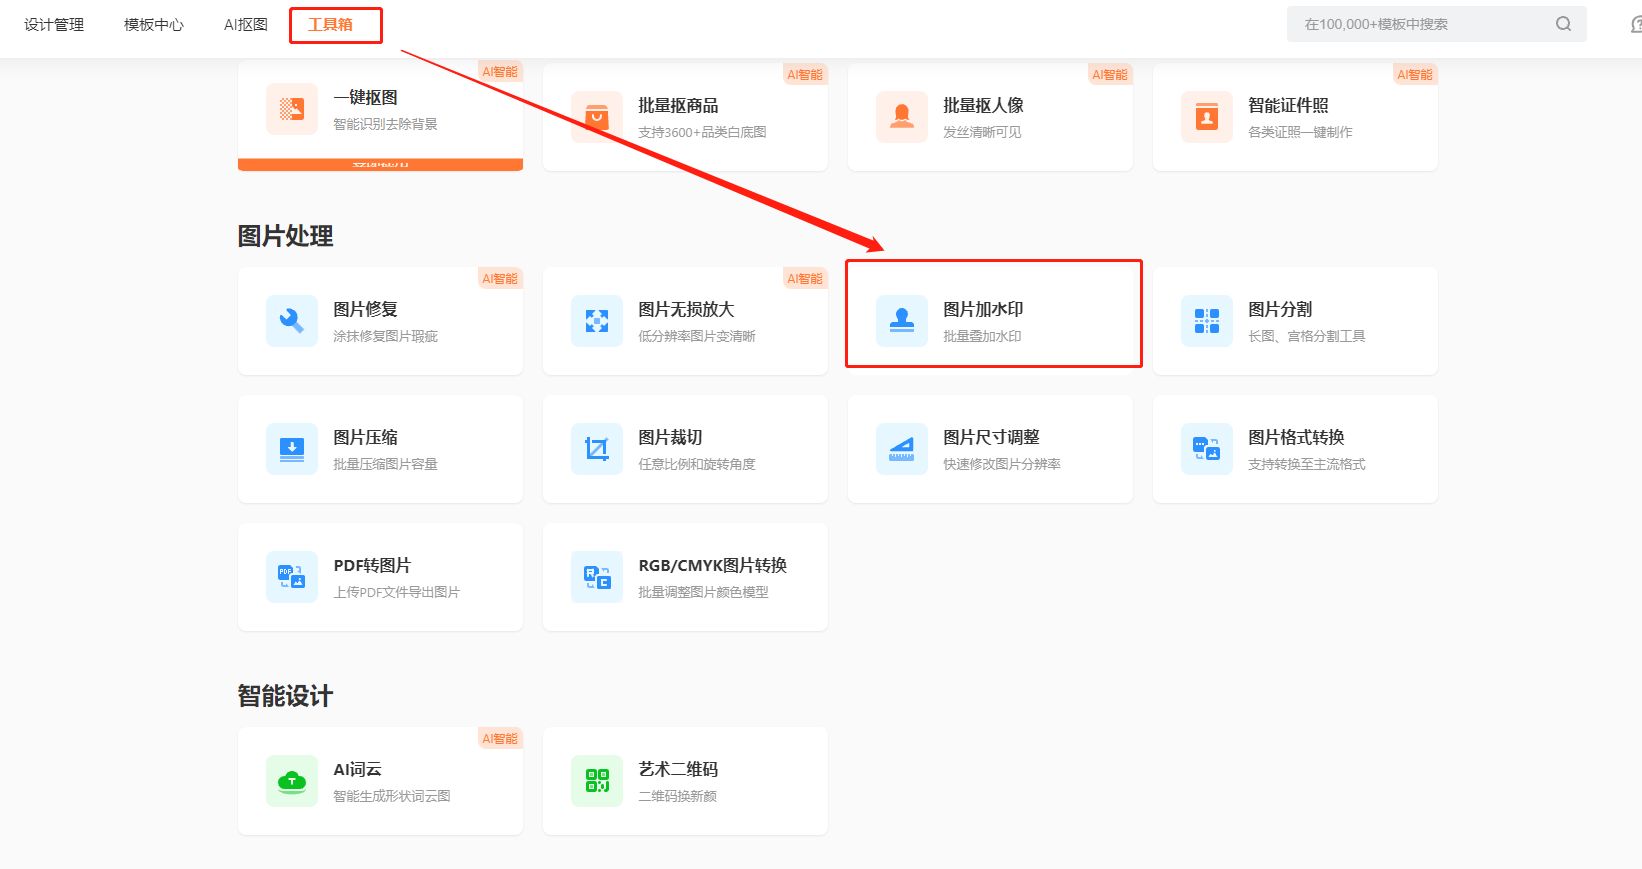Open the 模板中心 tab
This screenshot has width=1642, height=869.
[154, 25]
